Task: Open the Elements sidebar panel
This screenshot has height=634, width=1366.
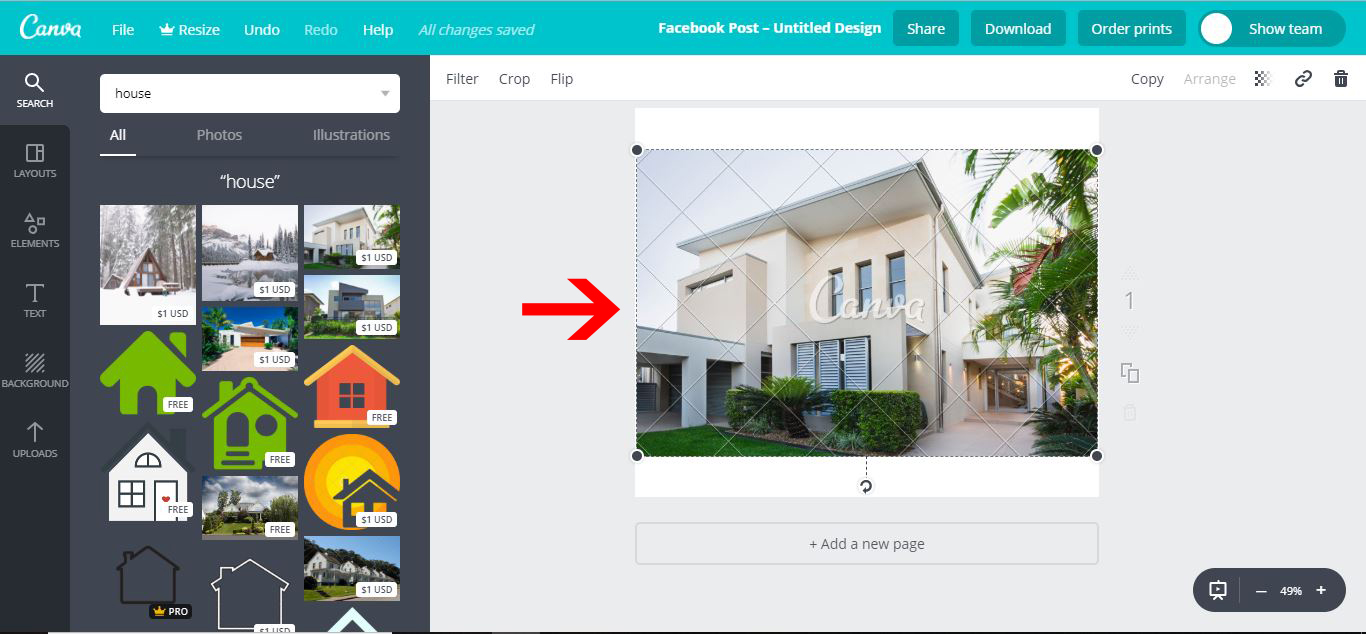Action: pos(35,230)
